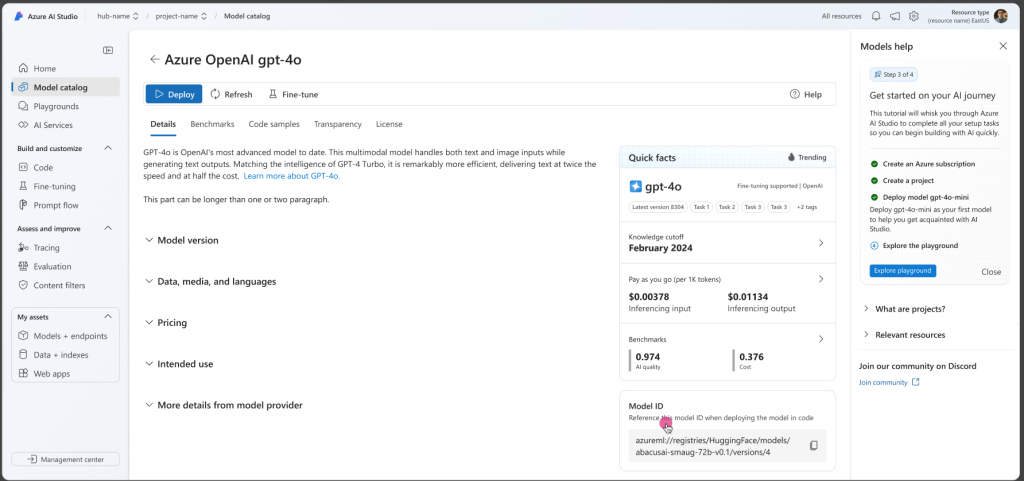The width and height of the screenshot is (1024, 481).
Task: Expand Data, media, and languages section
Action: [x=210, y=282]
